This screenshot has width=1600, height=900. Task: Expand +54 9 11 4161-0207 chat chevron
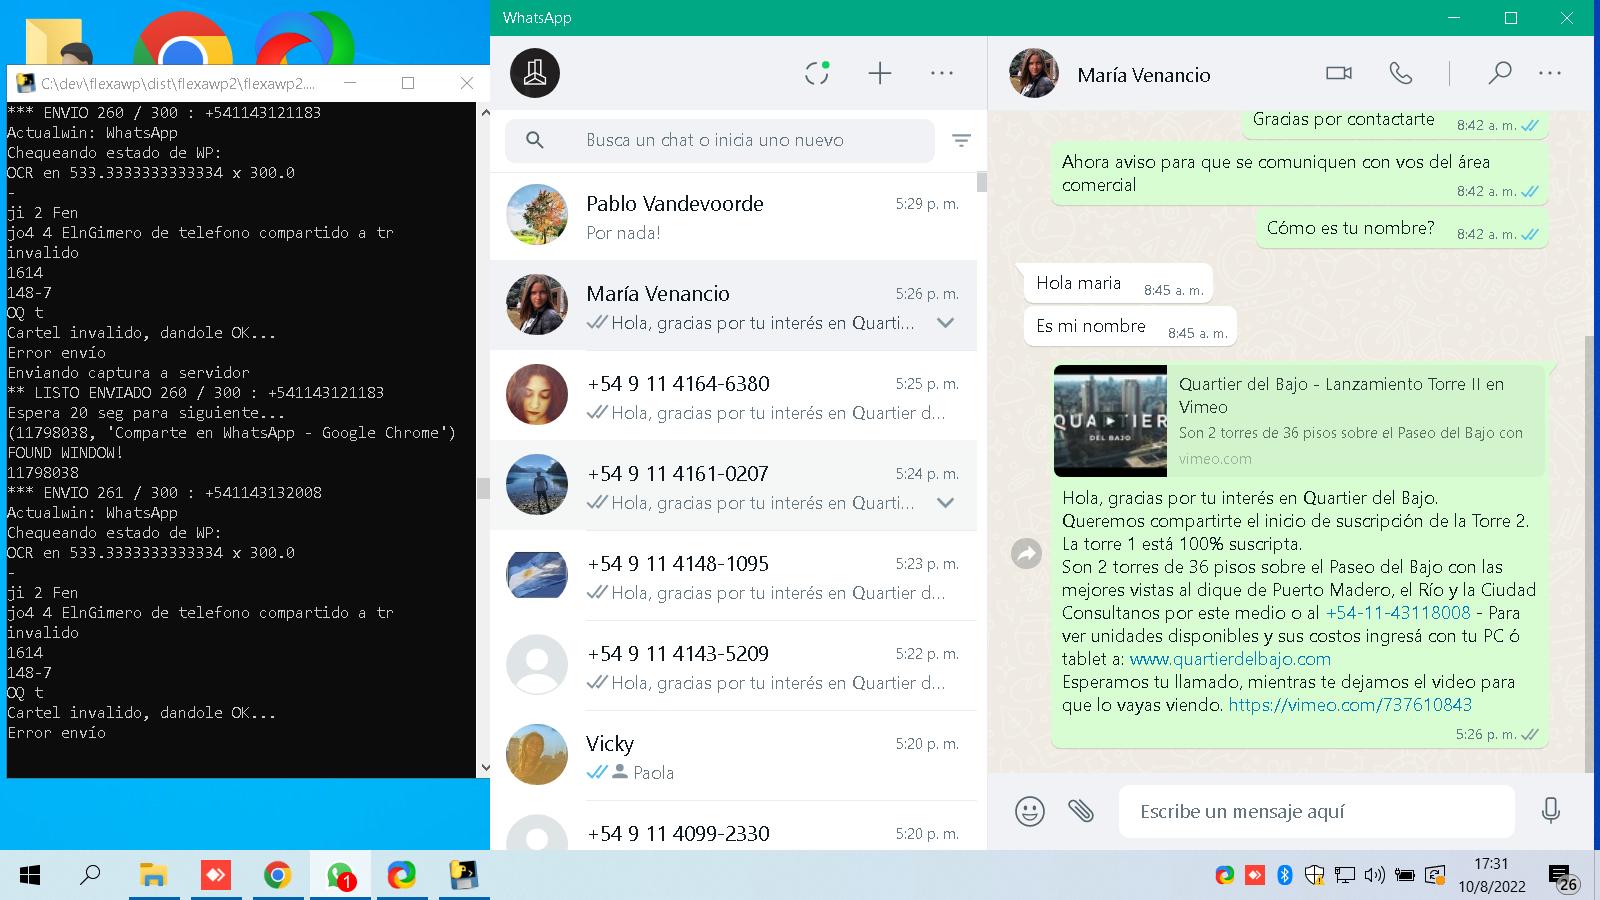tap(945, 503)
